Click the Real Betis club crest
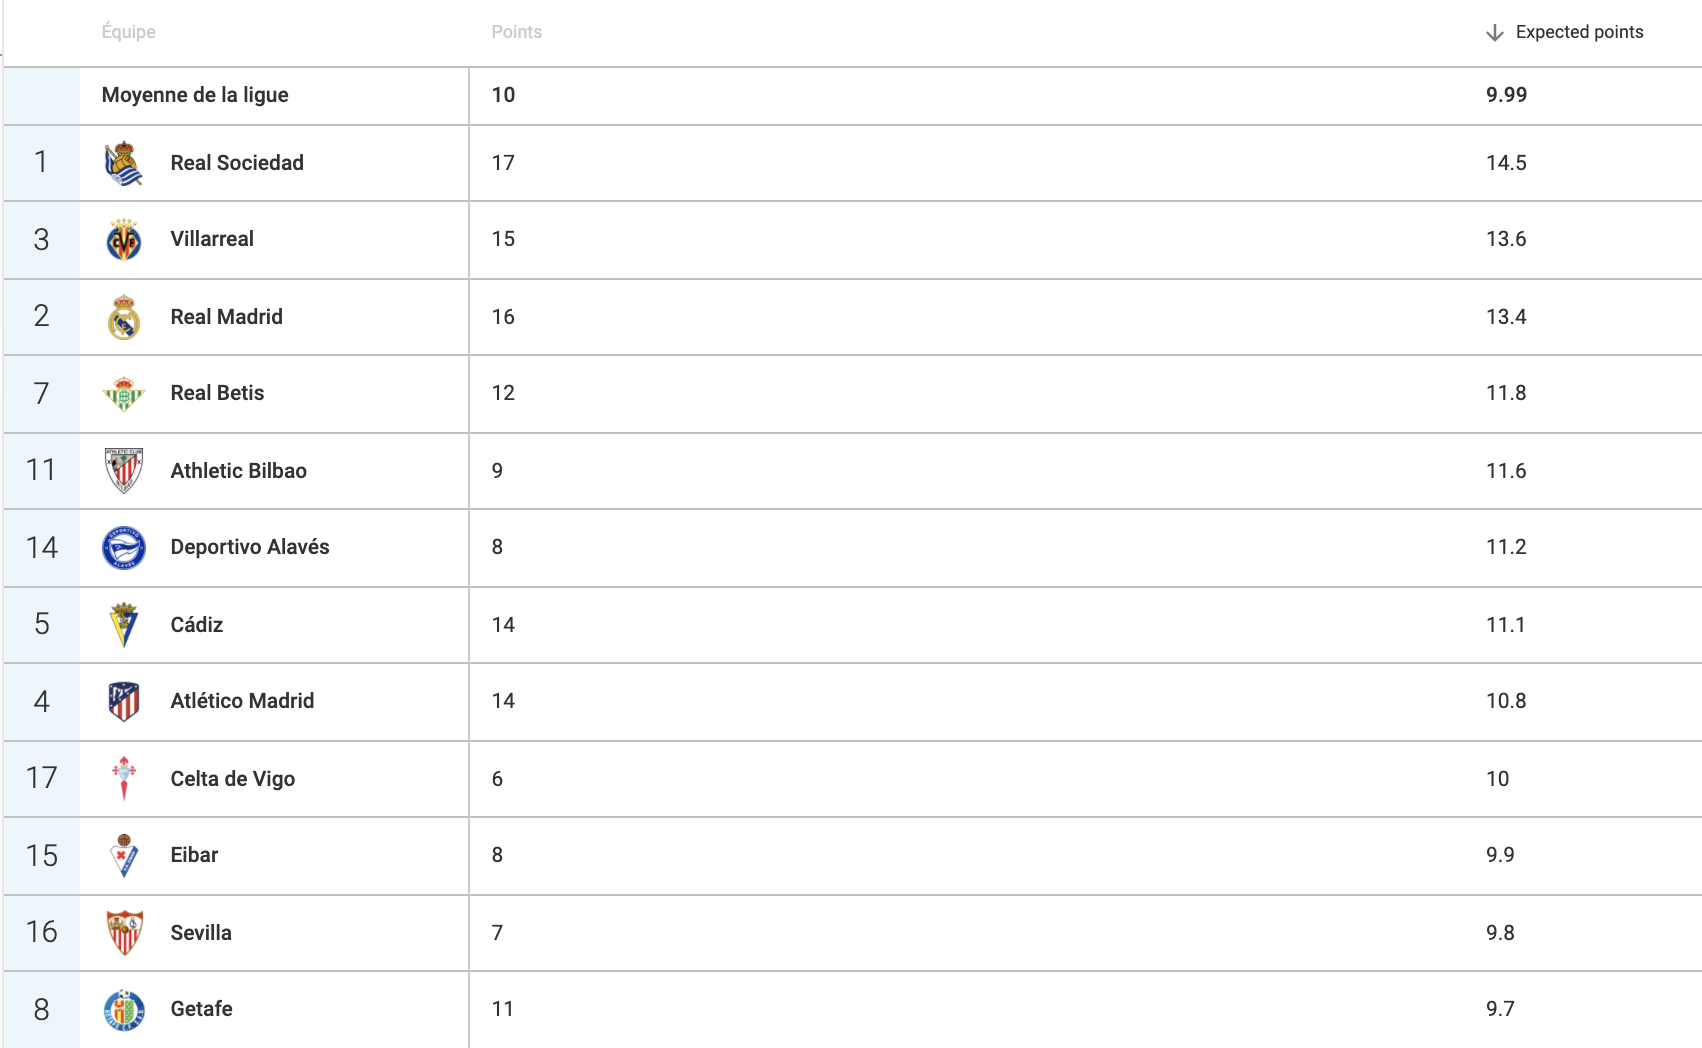Image resolution: width=1702 pixels, height=1048 pixels. pos(124,394)
